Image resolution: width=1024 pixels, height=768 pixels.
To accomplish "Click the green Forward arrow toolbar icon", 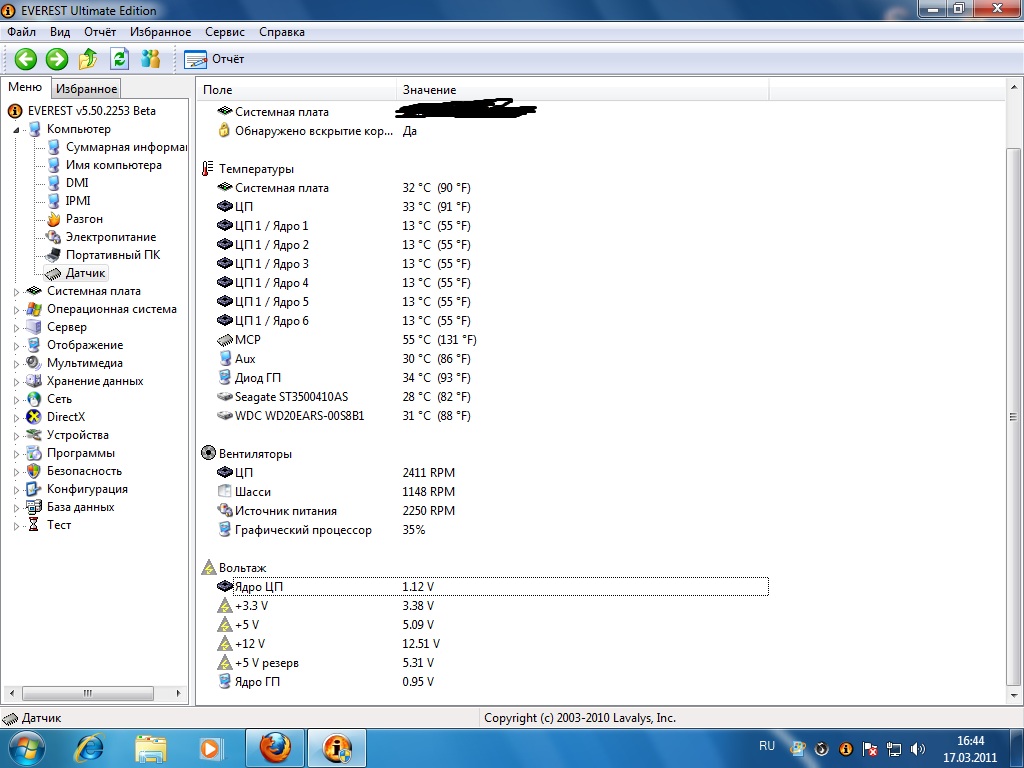I will 57,59.
